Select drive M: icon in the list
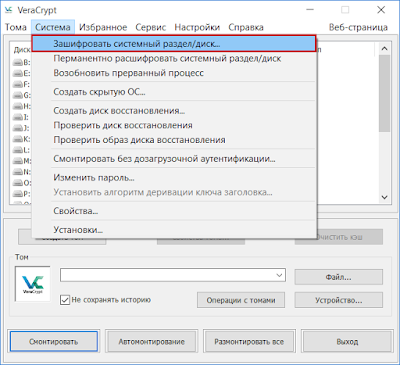Screen dimensions: 400x365 click(x=18, y=161)
